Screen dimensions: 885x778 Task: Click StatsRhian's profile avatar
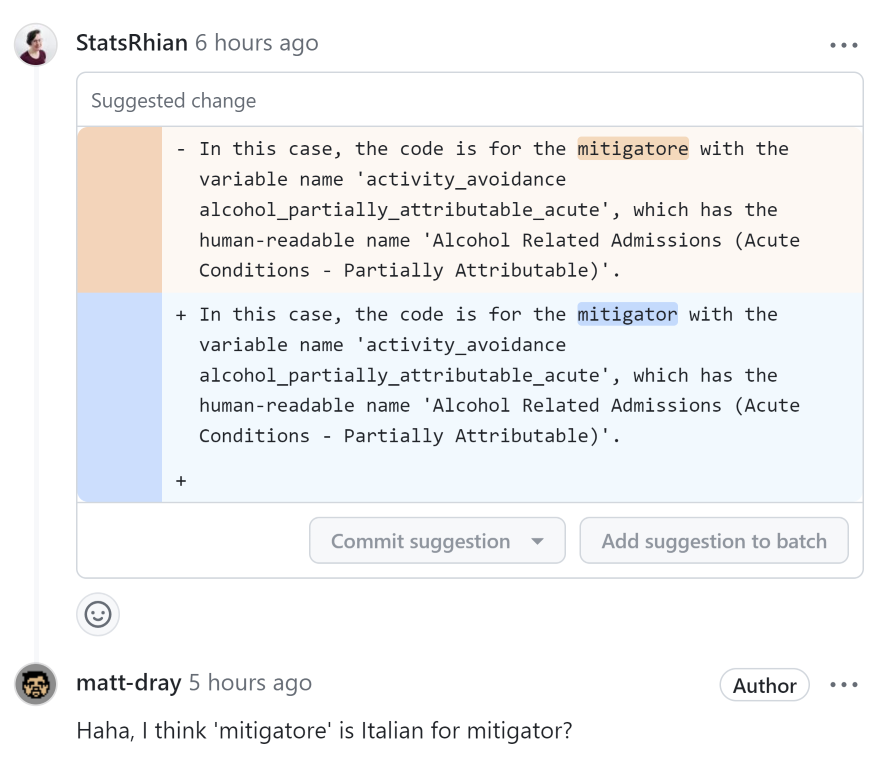pos(35,44)
